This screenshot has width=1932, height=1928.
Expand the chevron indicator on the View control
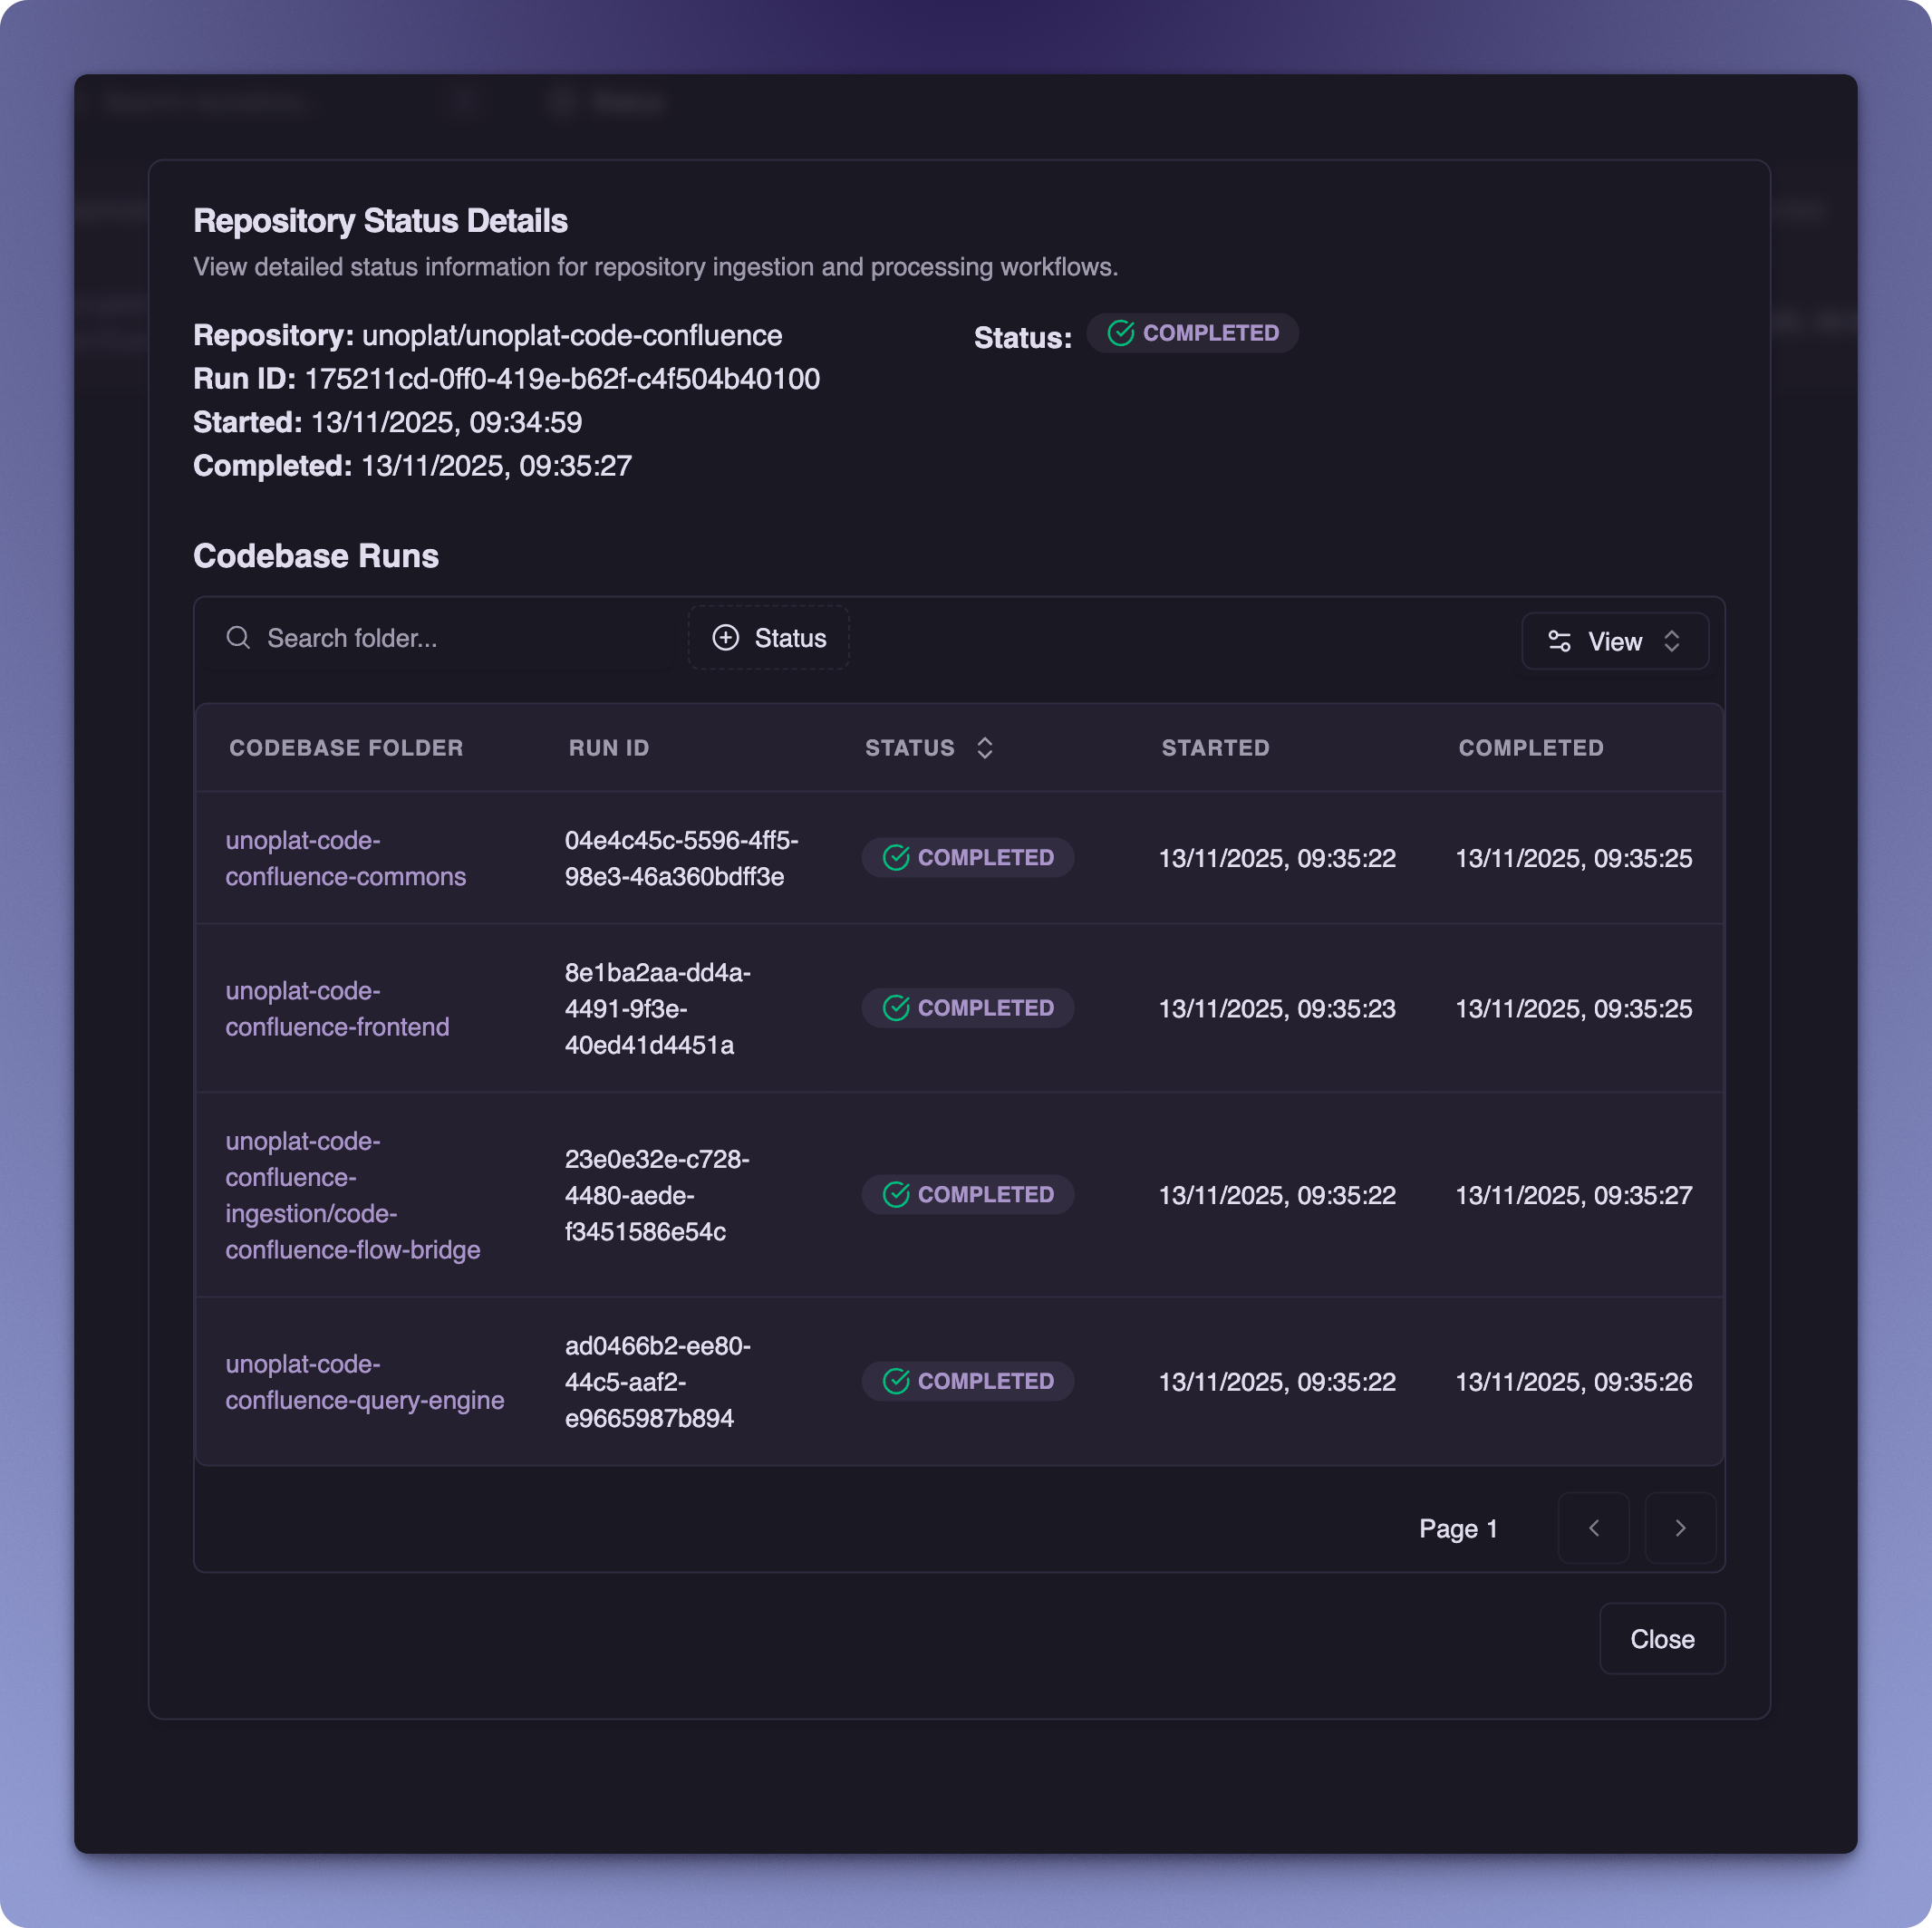[x=1674, y=641]
